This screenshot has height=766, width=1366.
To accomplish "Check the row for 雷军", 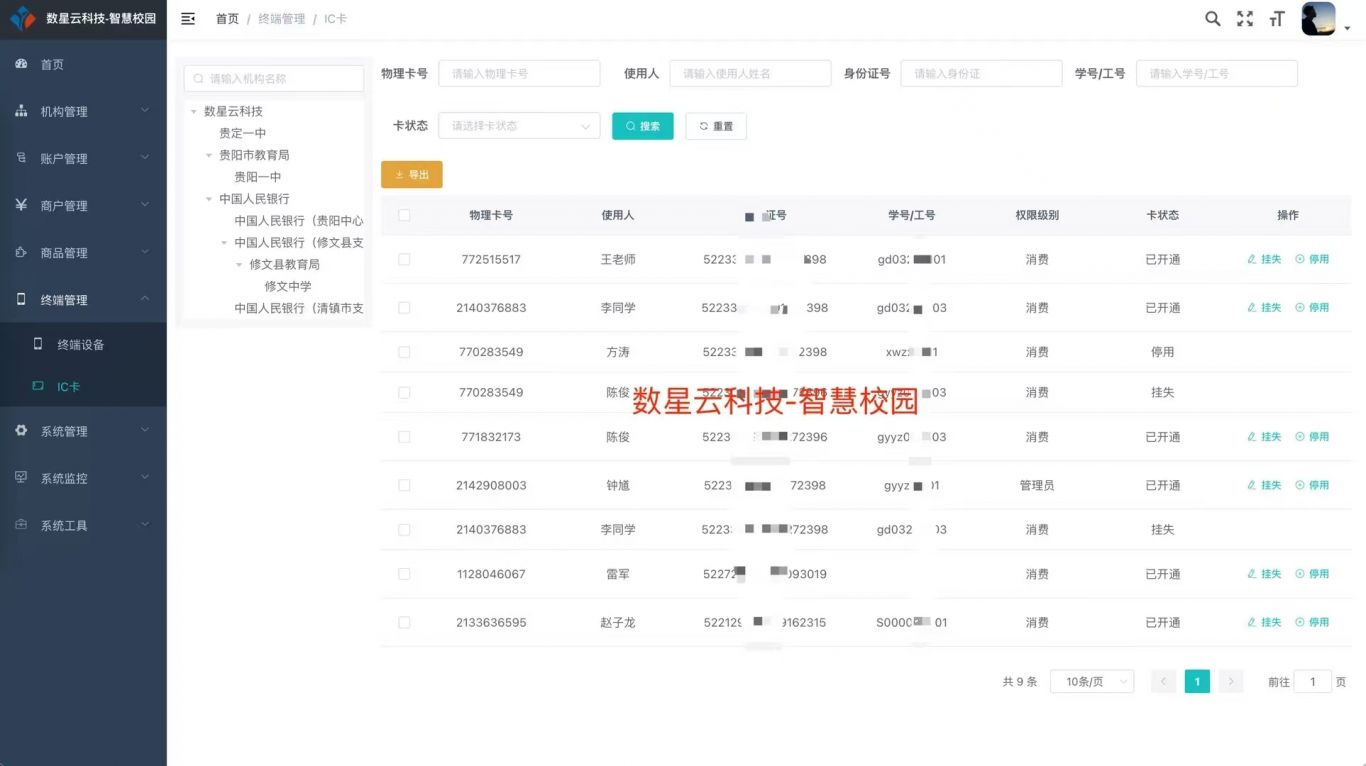I will click(x=404, y=574).
